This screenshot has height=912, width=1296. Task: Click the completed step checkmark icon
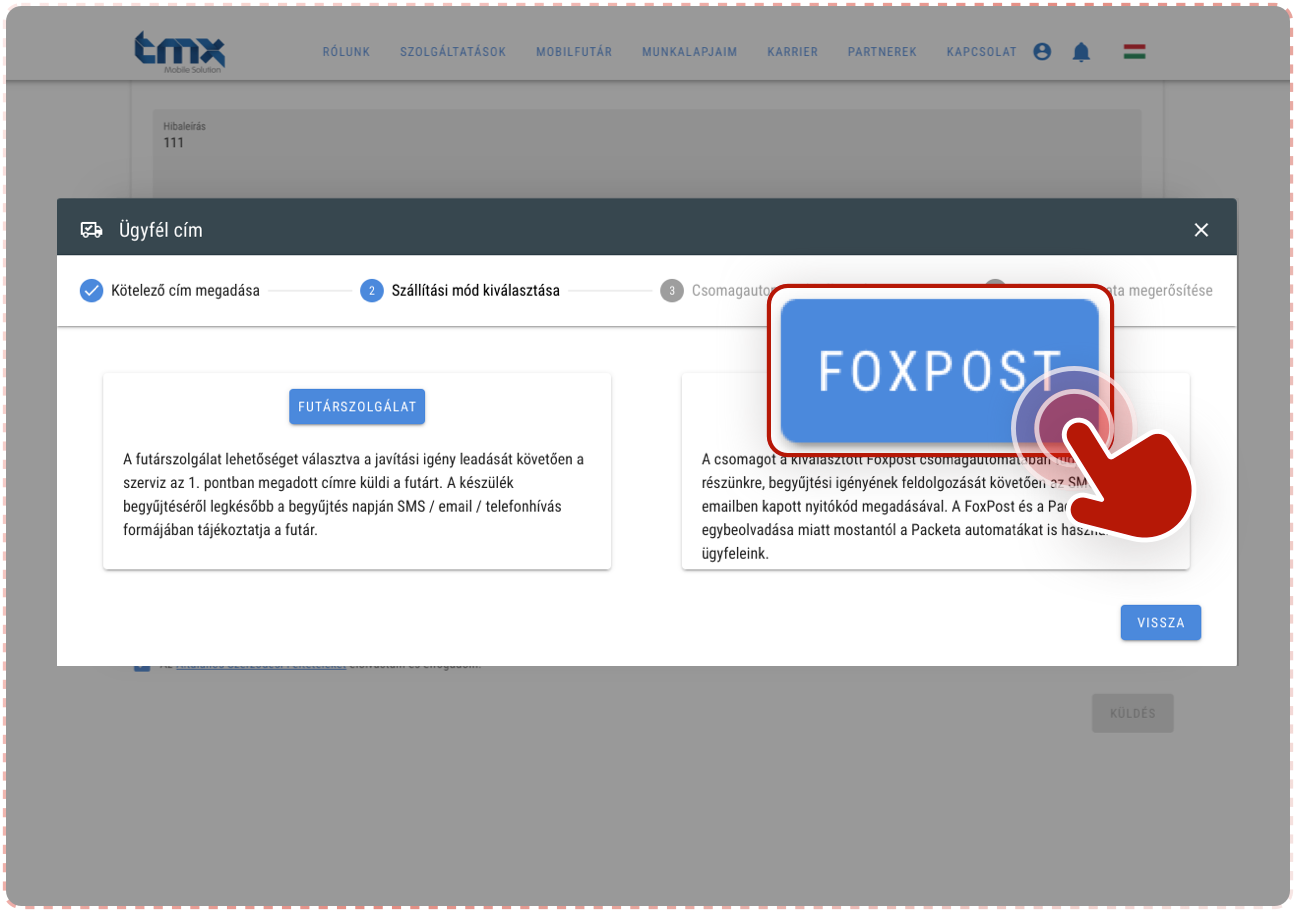(x=91, y=291)
